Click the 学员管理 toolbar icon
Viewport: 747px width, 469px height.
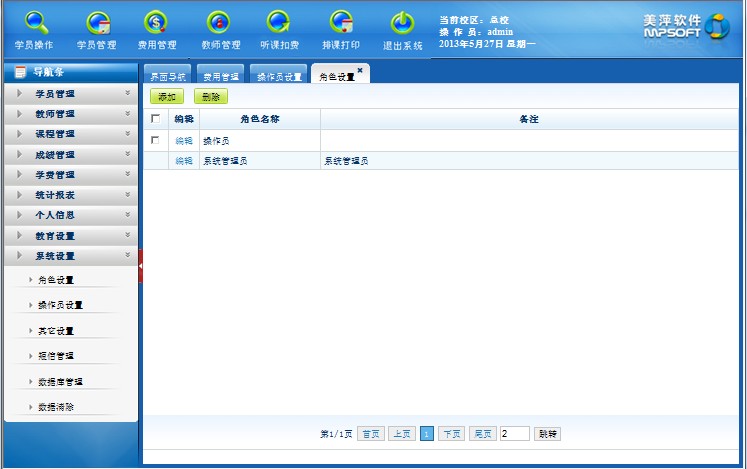tap(97, 23)
